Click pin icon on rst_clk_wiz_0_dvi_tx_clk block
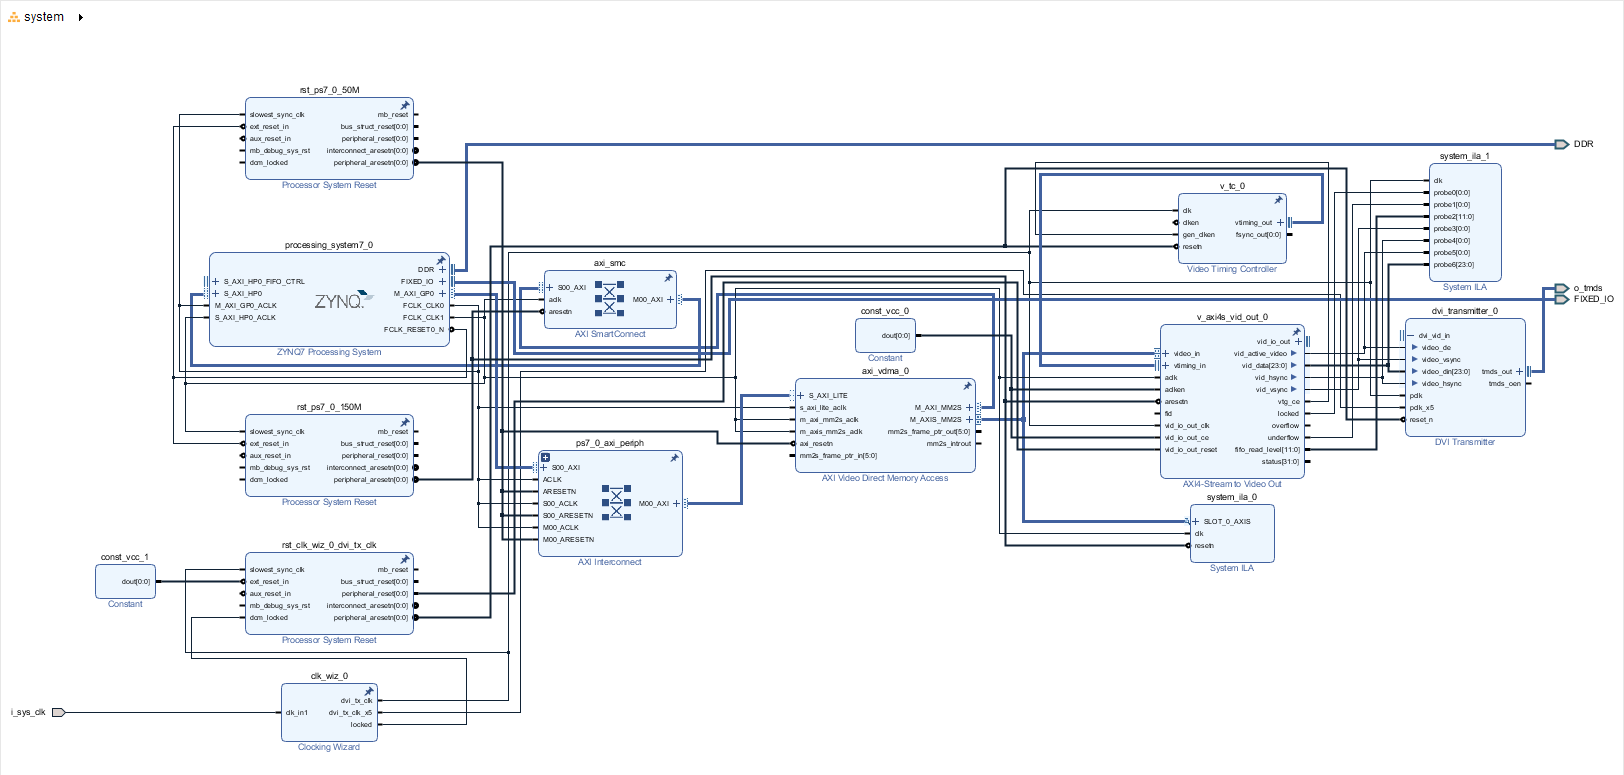The height and width of the screenshot is (775, 1624). [405, 560]
